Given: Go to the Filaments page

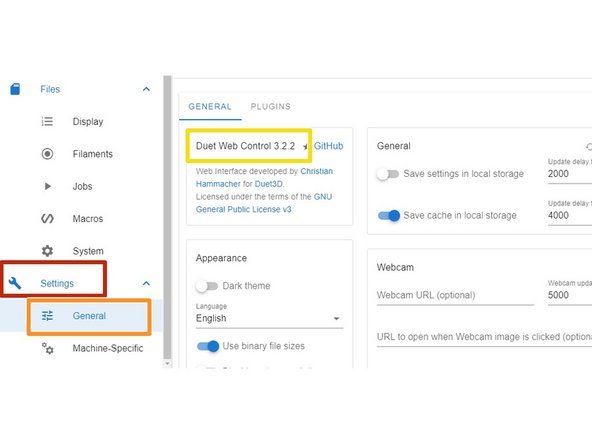Looking at the screenshot, I should point(92,154).
